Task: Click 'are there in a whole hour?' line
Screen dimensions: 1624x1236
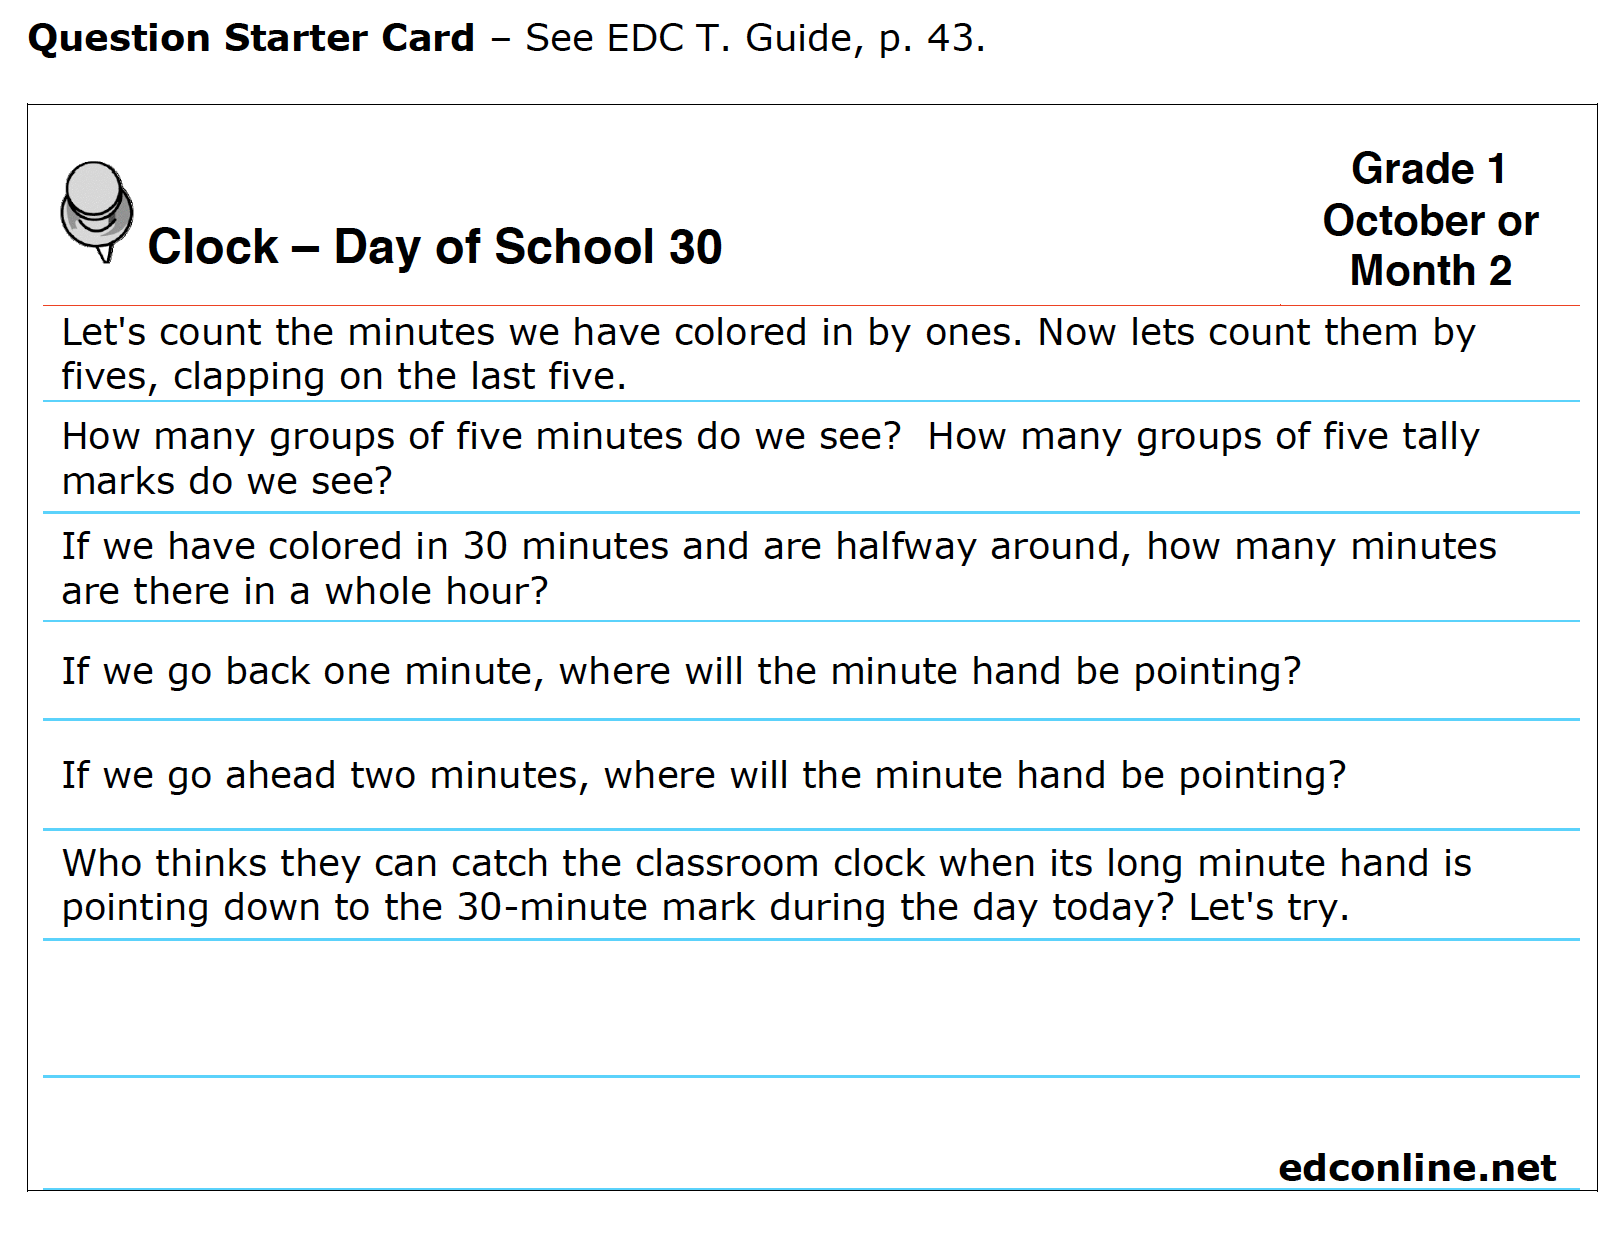Action: tap(305, 592)
